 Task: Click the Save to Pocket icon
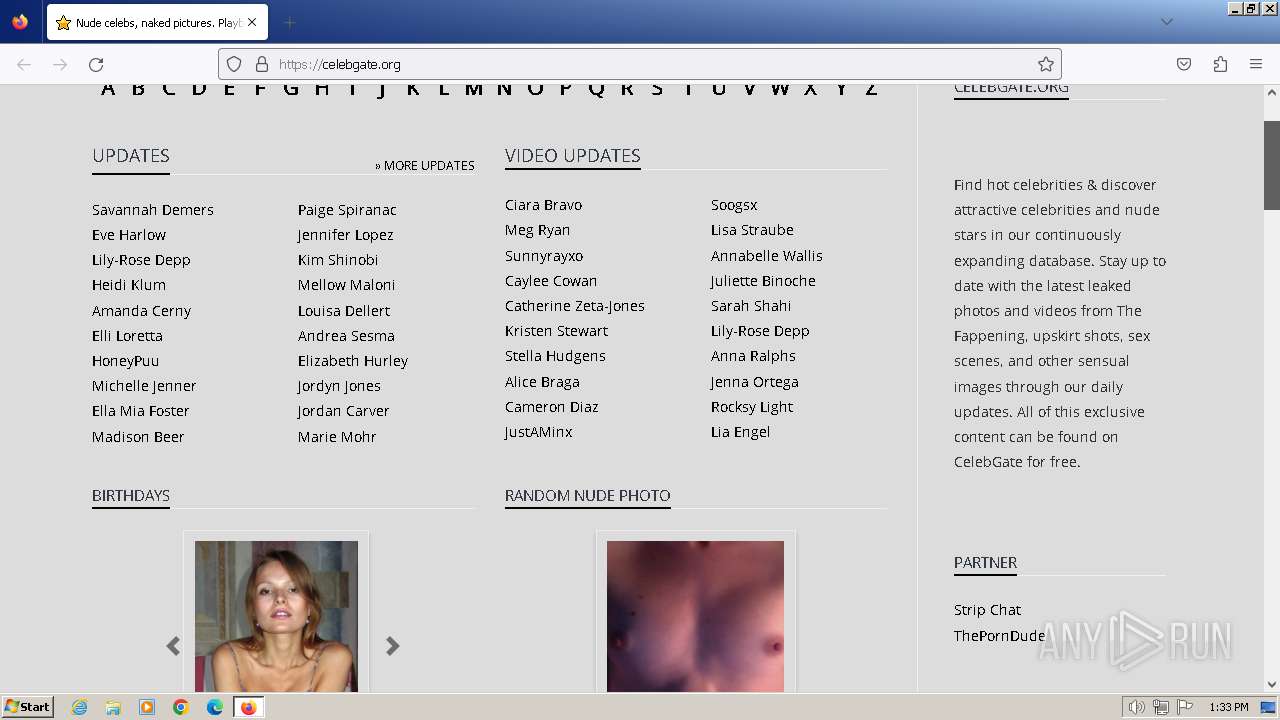tap(1184, 64)
